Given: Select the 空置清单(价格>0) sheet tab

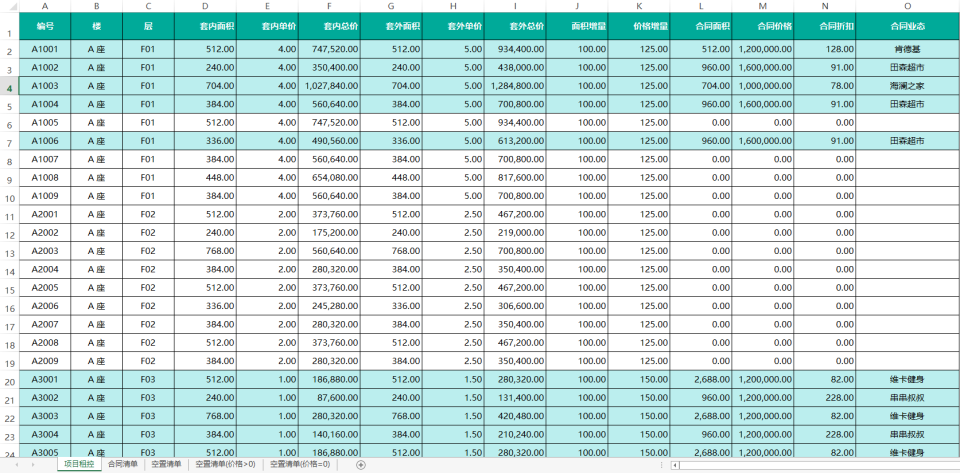Looking at the screenshot, I should pyautogui.click(x=225, y=465).
